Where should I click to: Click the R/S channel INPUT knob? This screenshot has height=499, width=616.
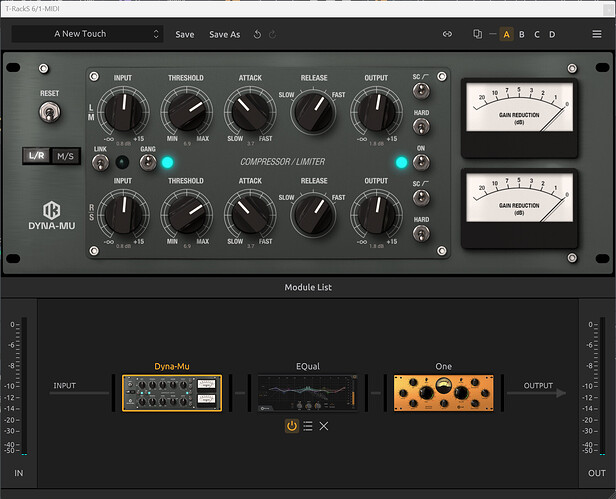[123, 215]
